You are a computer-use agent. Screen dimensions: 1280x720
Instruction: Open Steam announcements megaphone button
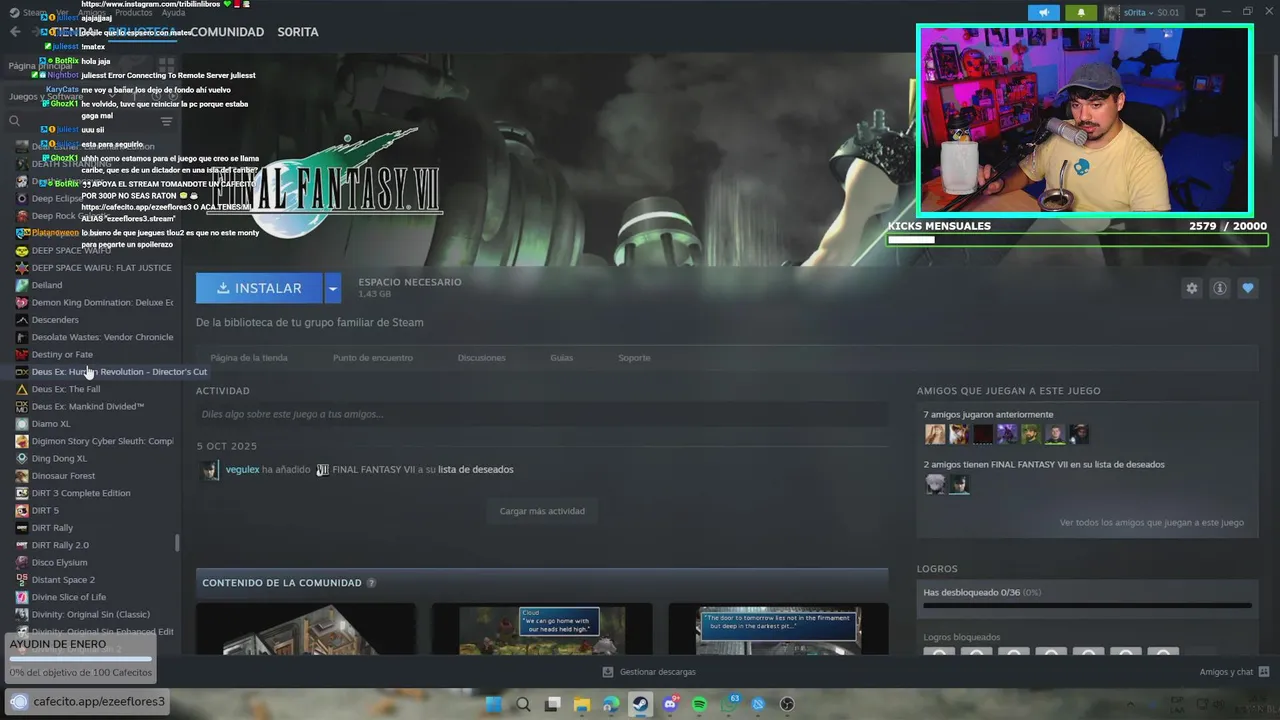pyautogui.click(x=1043, y=13)
